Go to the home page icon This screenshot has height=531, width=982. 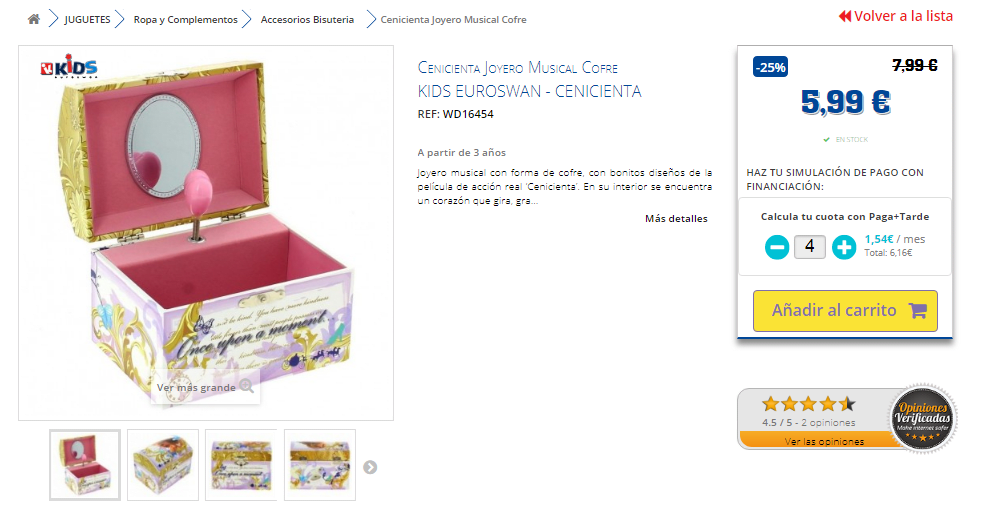34,19
